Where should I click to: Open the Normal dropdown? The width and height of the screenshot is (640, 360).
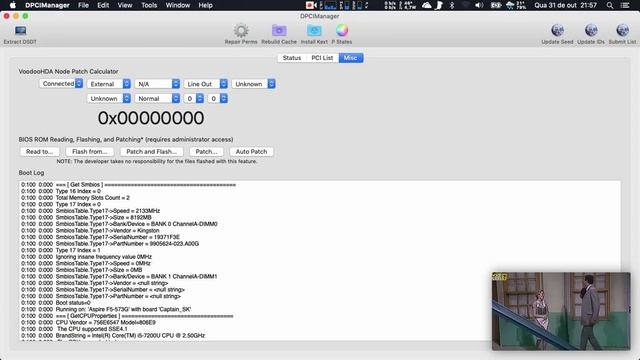coord(157,98)
